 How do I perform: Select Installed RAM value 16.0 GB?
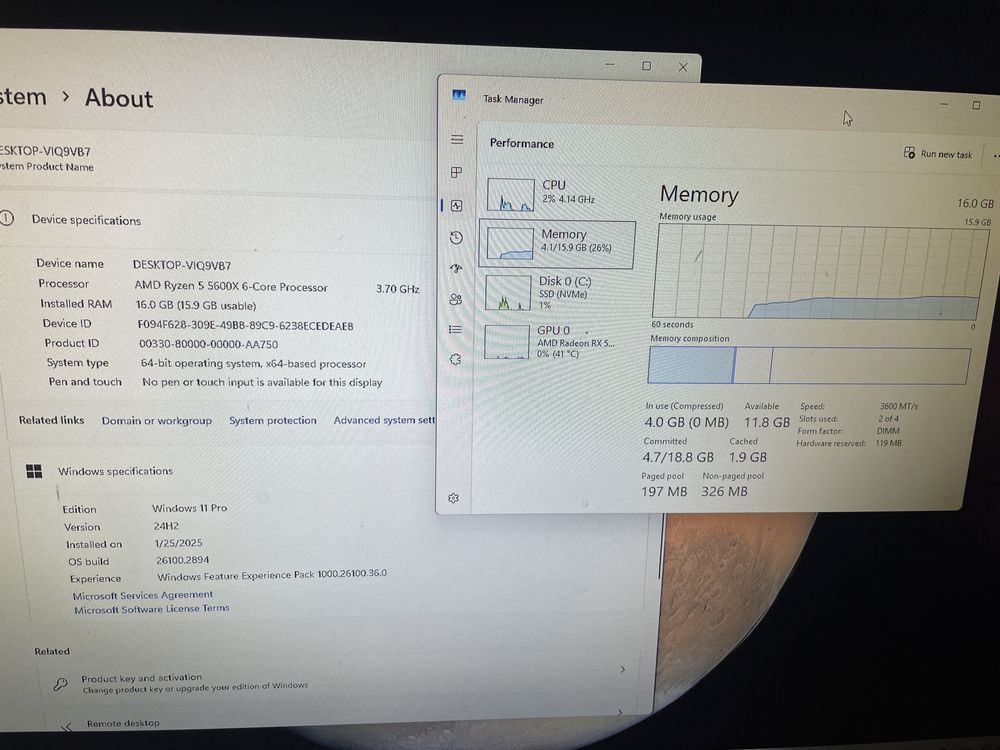tap(196, 305)
